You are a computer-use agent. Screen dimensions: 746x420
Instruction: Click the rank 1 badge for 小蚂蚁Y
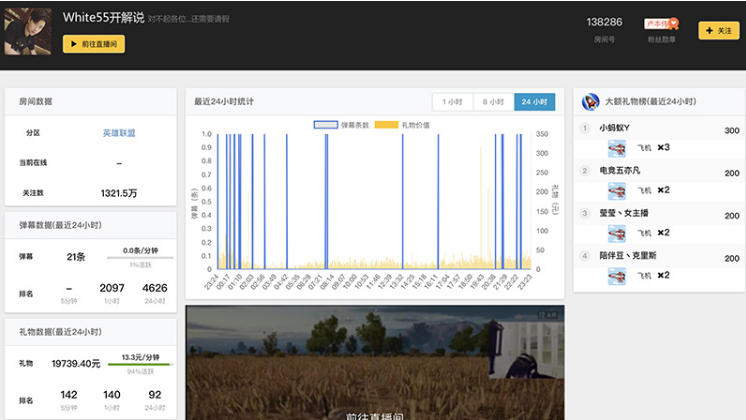[x=585, y=129]
